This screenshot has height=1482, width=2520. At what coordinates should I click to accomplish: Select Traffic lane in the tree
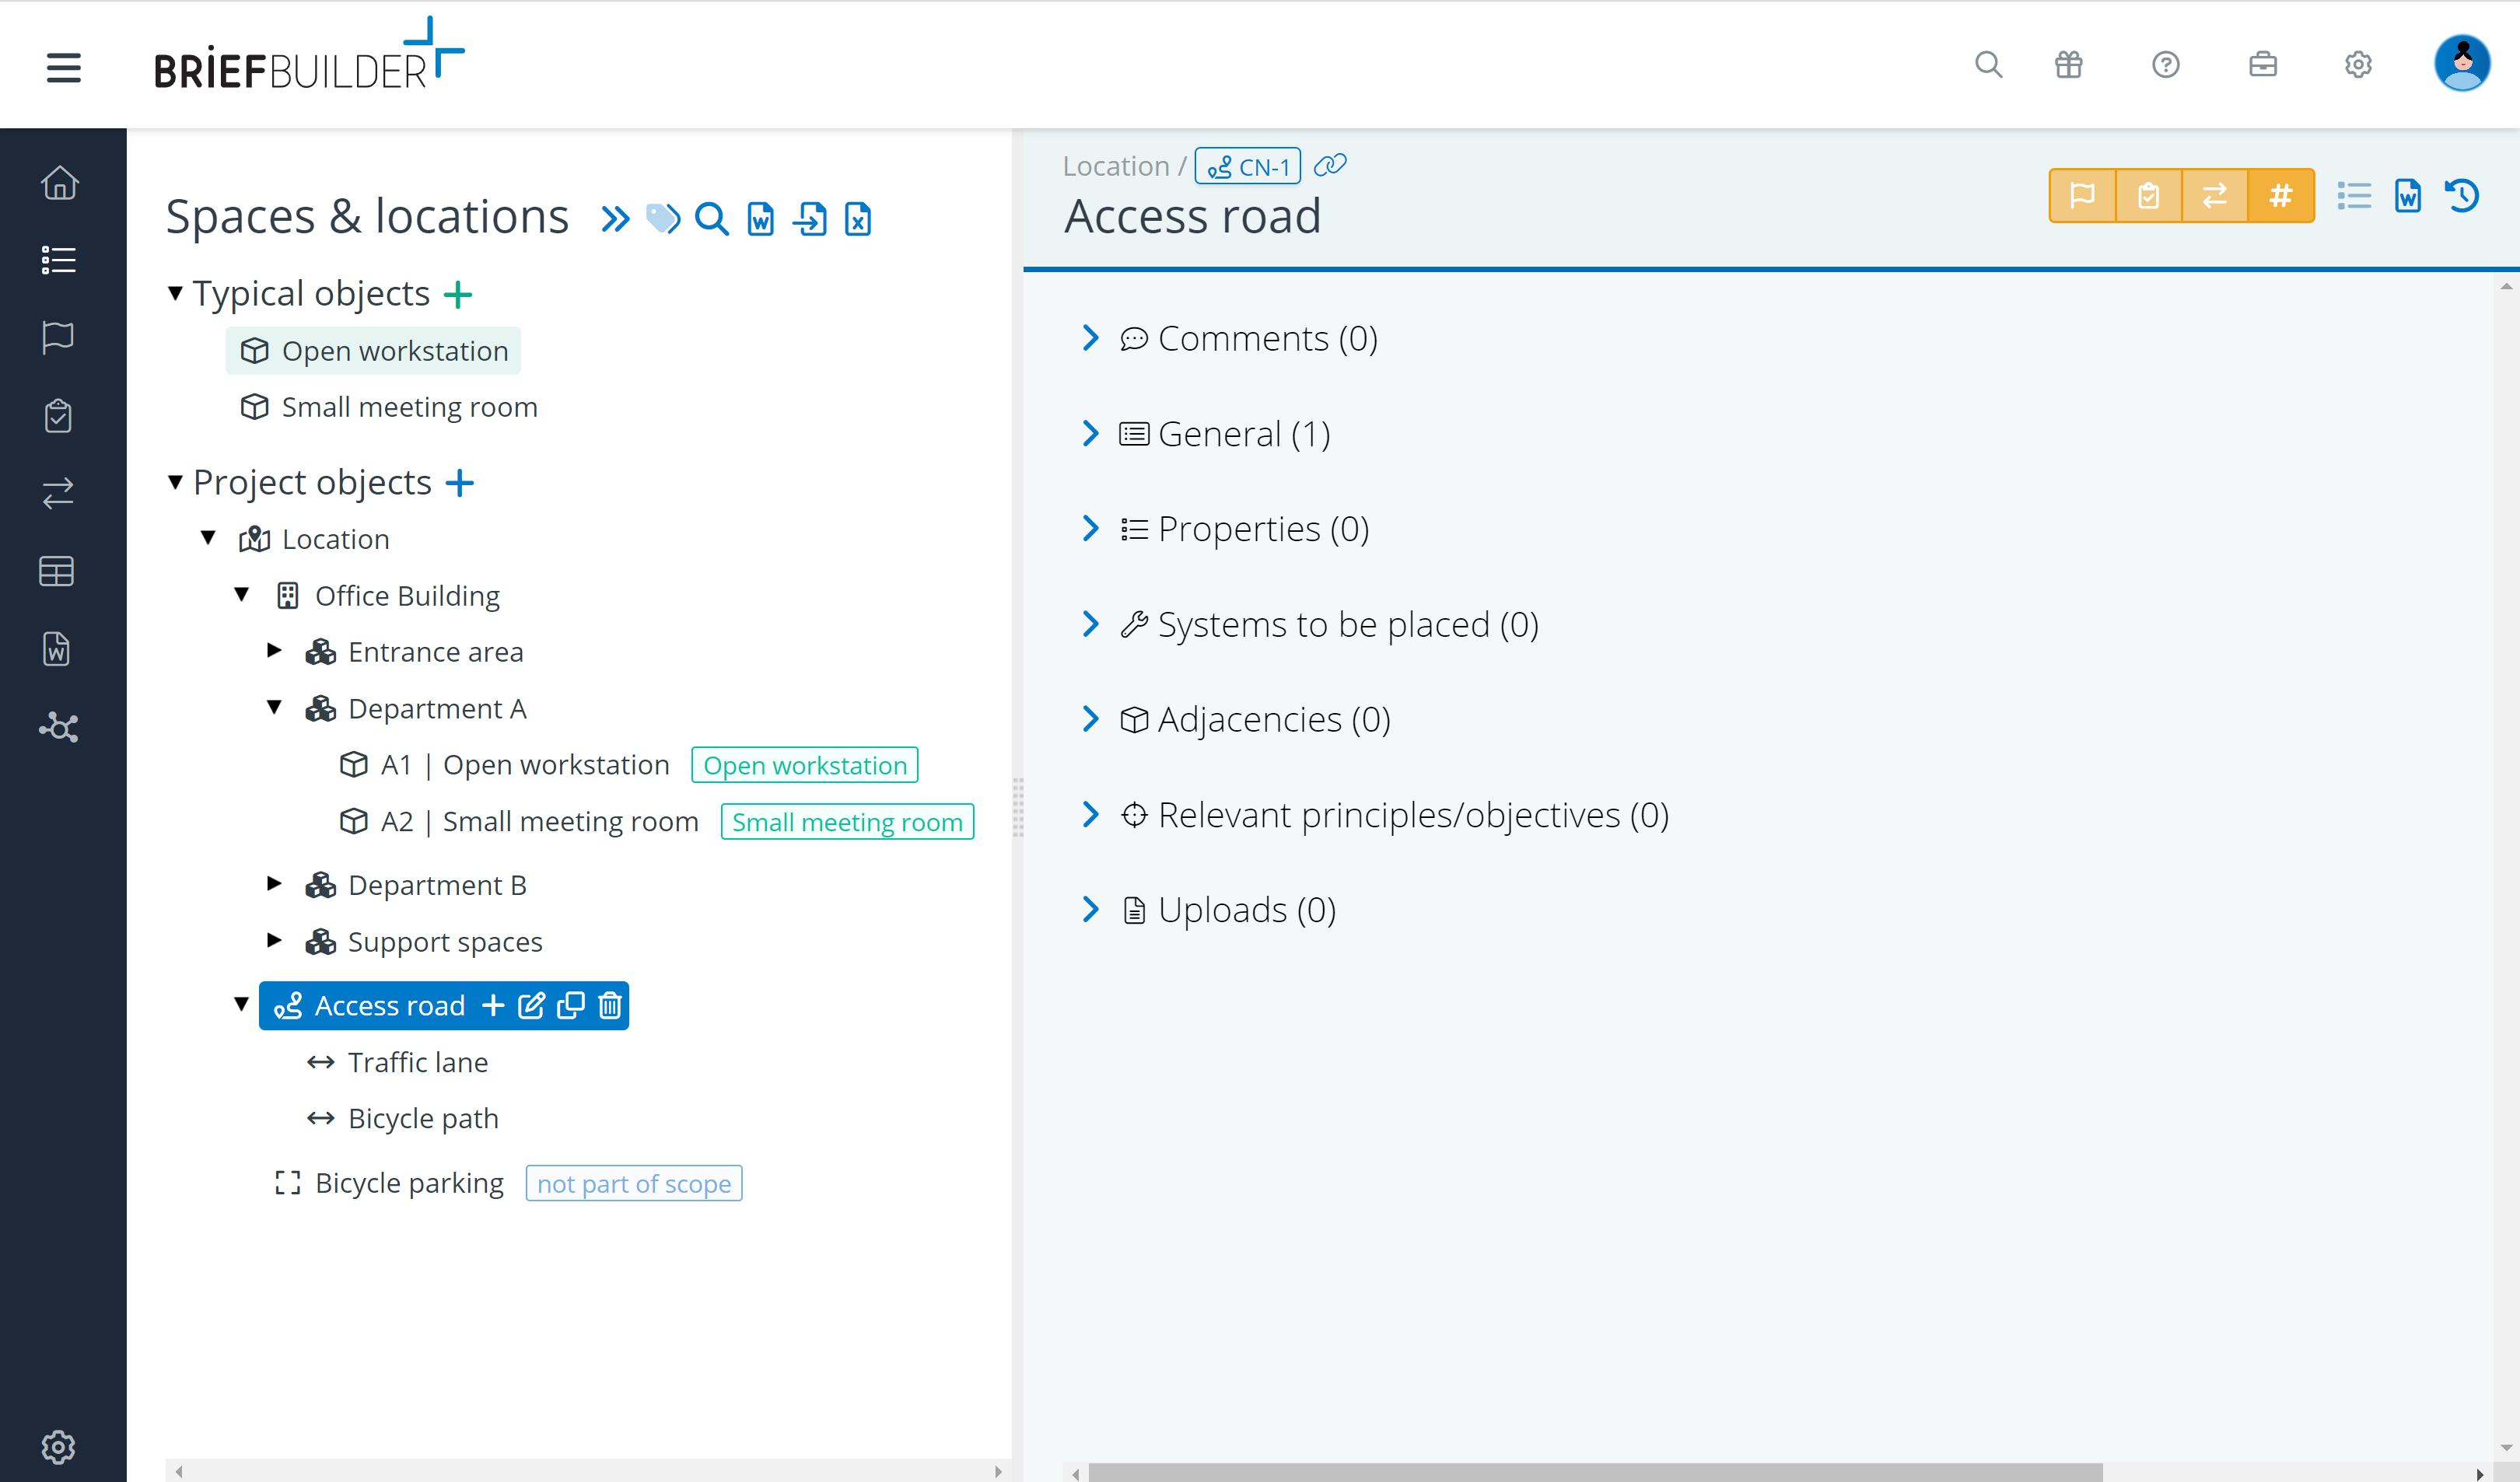418,1062
